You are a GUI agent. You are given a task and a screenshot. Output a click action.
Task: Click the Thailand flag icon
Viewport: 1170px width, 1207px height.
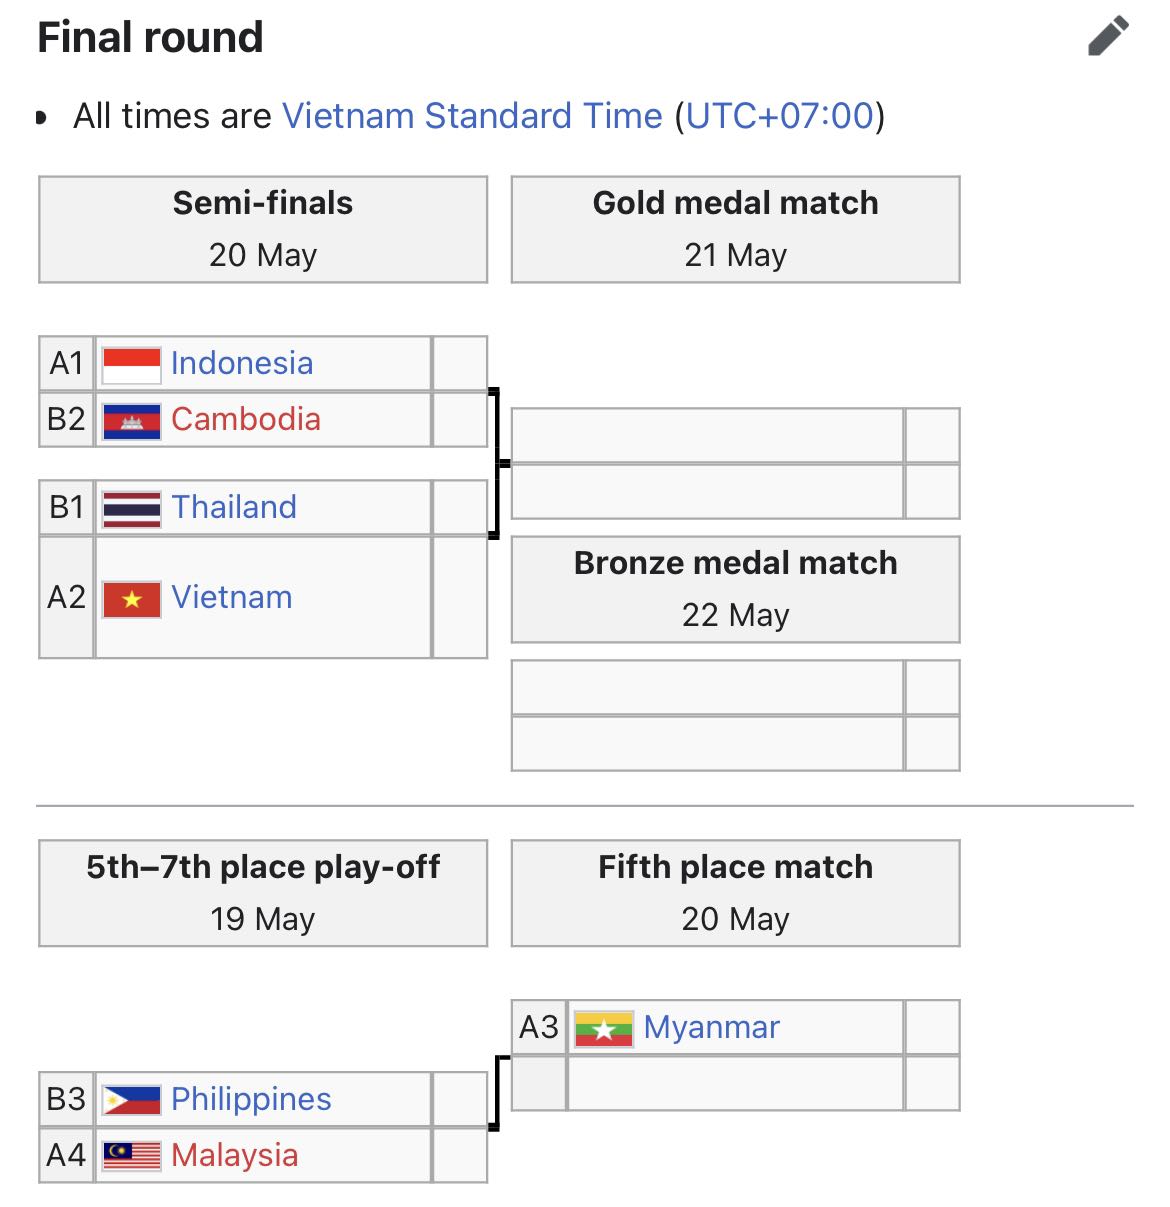coord(131,508)
